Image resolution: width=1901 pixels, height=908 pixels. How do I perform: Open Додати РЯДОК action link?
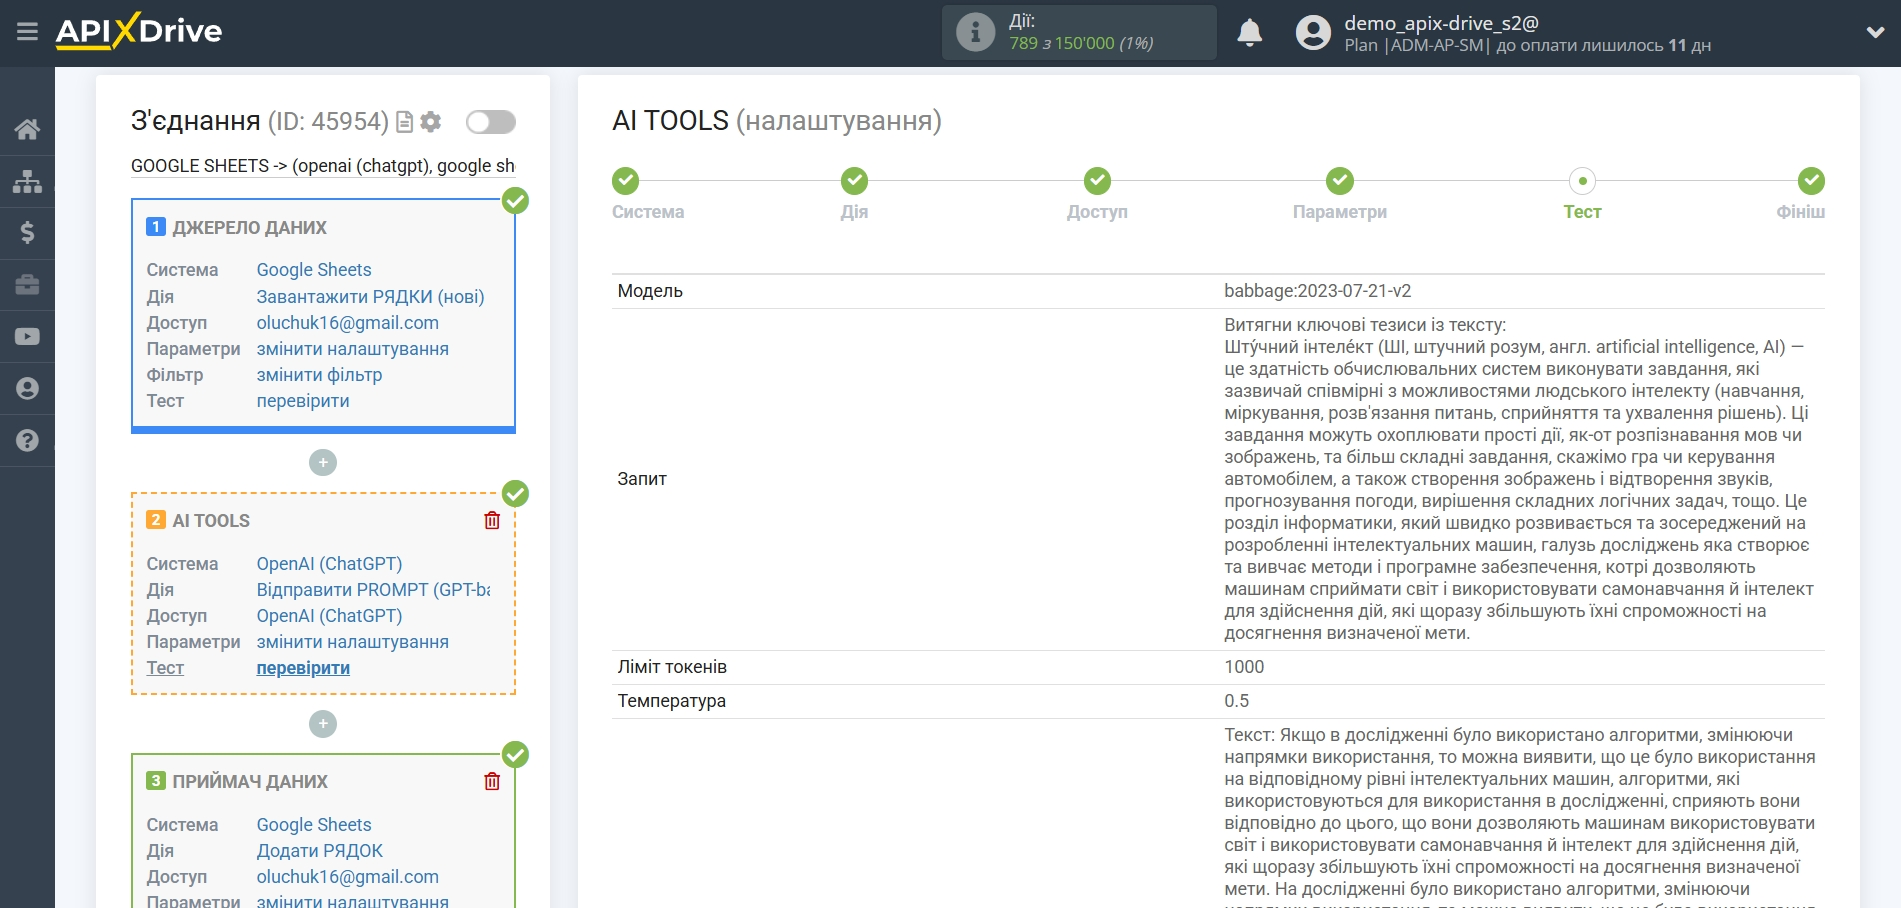pos(320,851)
